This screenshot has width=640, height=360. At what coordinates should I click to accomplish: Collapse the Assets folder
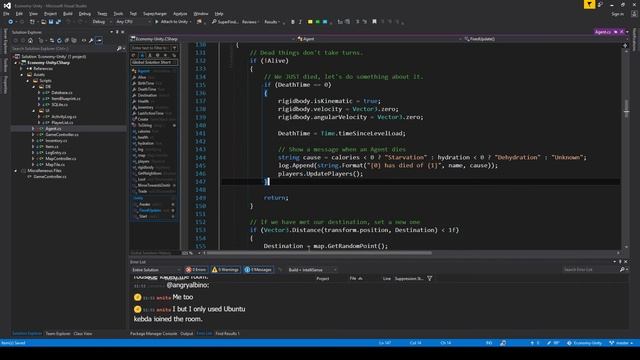click(x=22, y=75)
